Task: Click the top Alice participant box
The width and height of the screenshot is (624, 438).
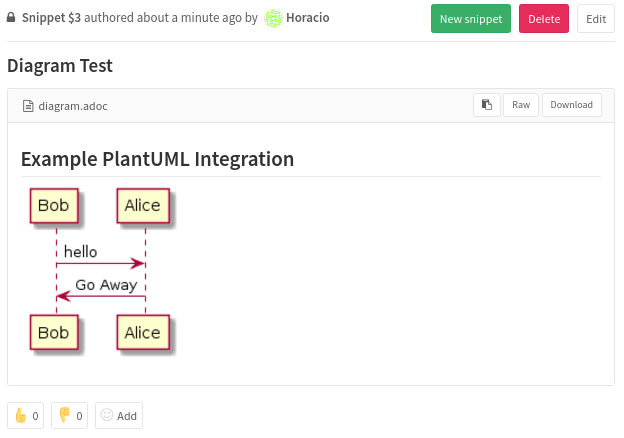Action: (142, 206)
